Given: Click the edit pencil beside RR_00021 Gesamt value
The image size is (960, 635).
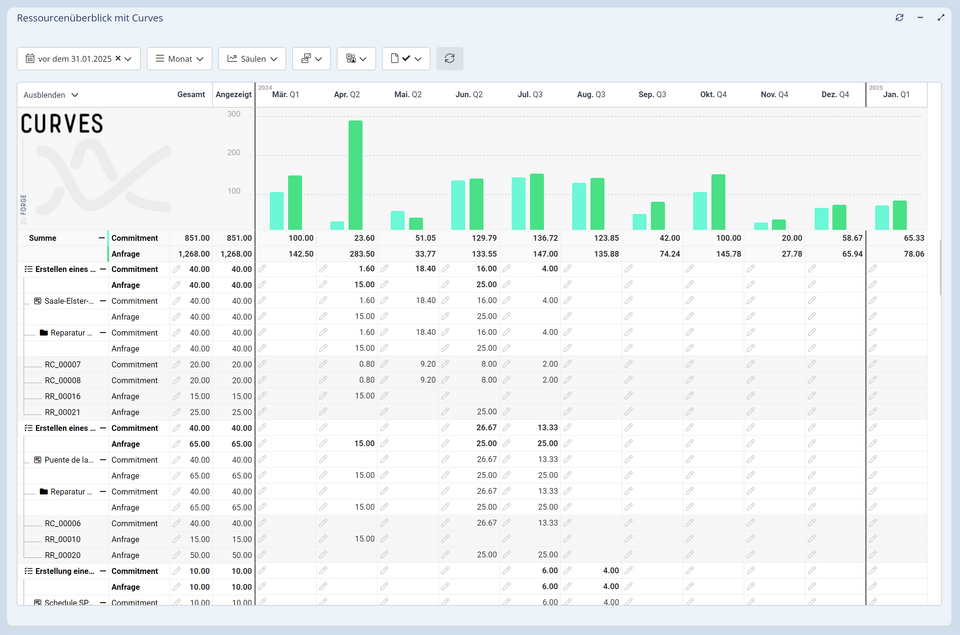Looking at the screenshot, I should [x=177, y=412].
